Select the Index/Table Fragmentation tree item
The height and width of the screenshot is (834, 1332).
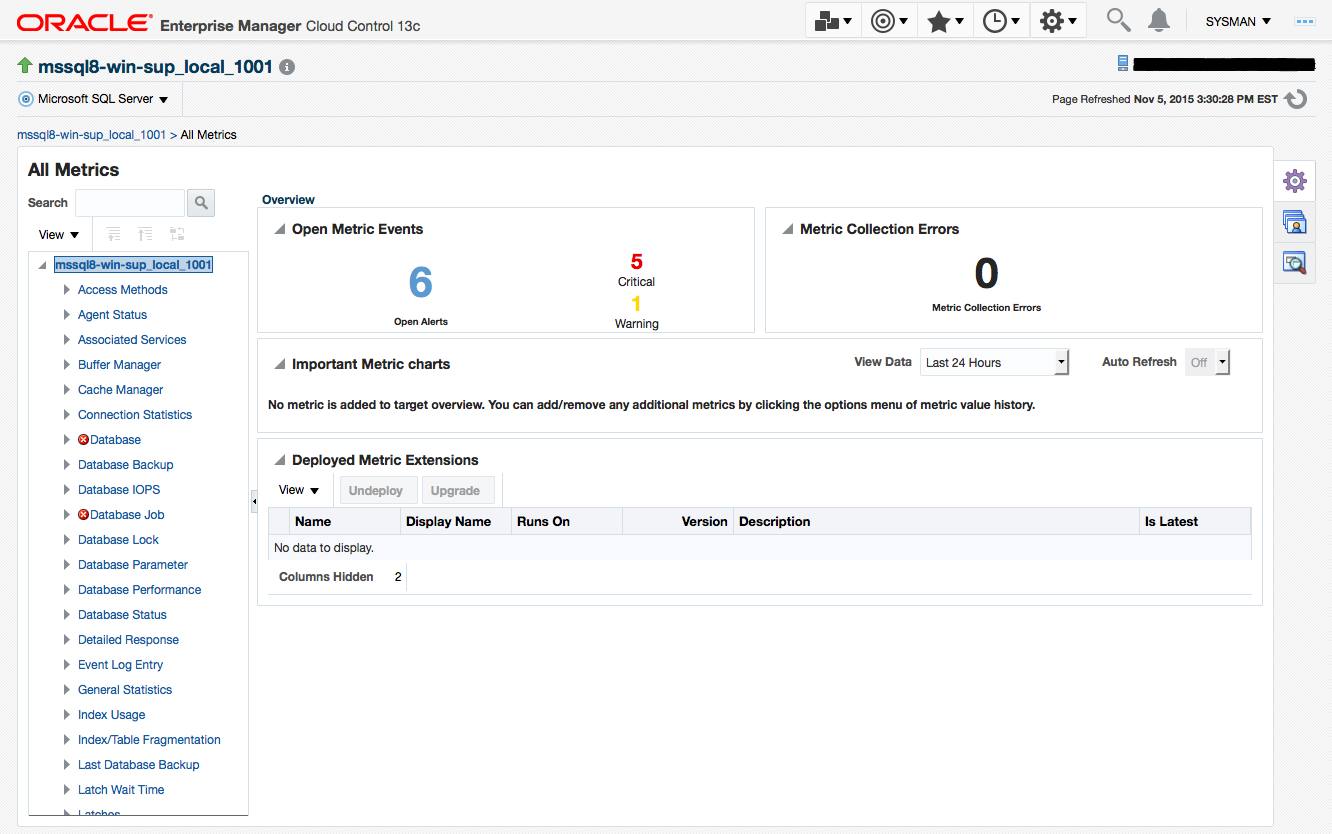(x=150, y=740)
